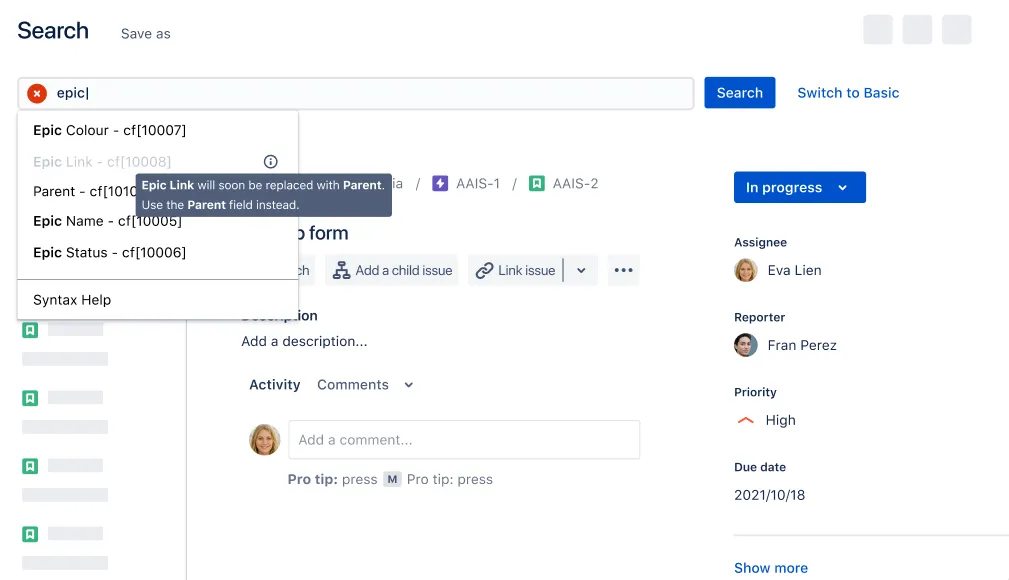1009x580 pixels.
Task: Click Add a child issue button
Action: click(392, 270)
